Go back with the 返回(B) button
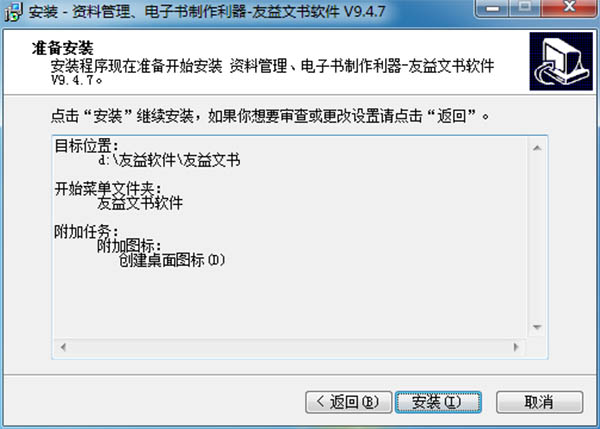Image resolution: width=600 pixels, height=429 pixels. pyautogui.click(x=349, y=402)
